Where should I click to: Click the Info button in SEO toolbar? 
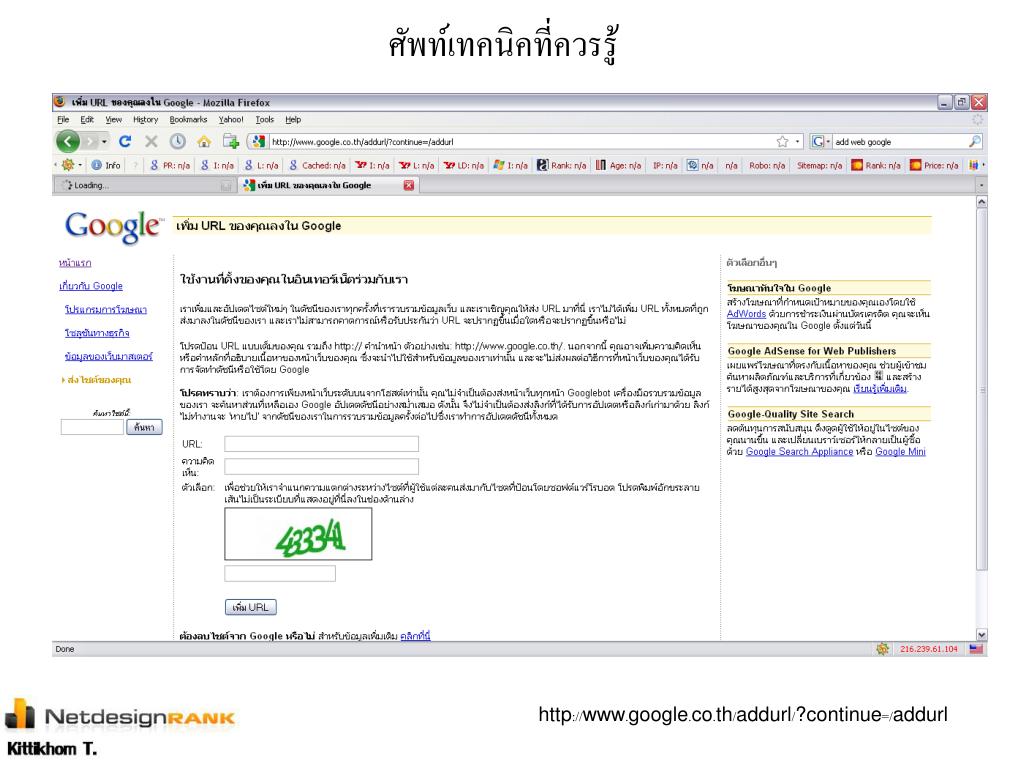[x=106, y=165]
